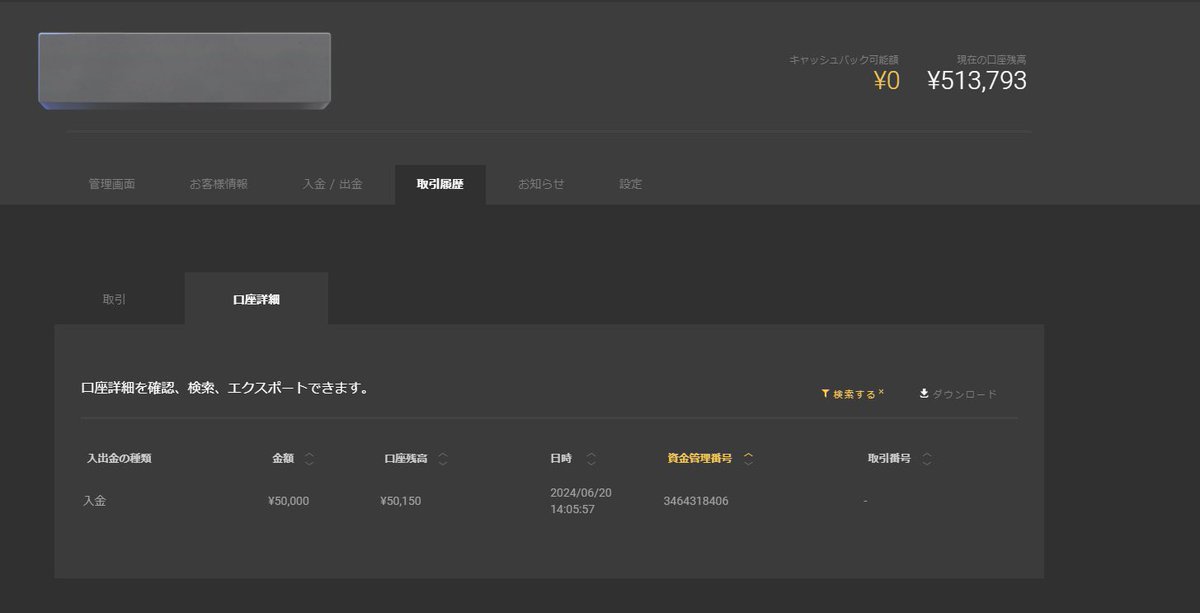The width and height of the screenshot is (1200, 613).
Task: Sort by 取引番号 column arrows
Action: (x=927, y=459)
